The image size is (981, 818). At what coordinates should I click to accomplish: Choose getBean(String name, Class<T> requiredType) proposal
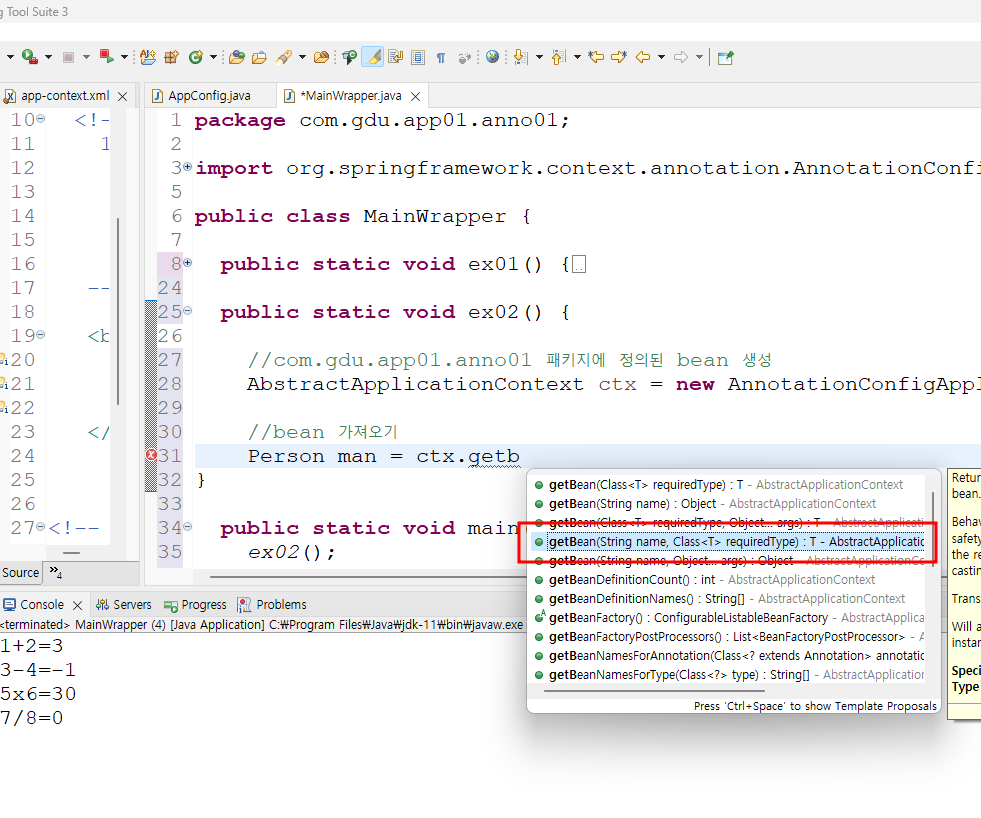[x=729, y=542]
